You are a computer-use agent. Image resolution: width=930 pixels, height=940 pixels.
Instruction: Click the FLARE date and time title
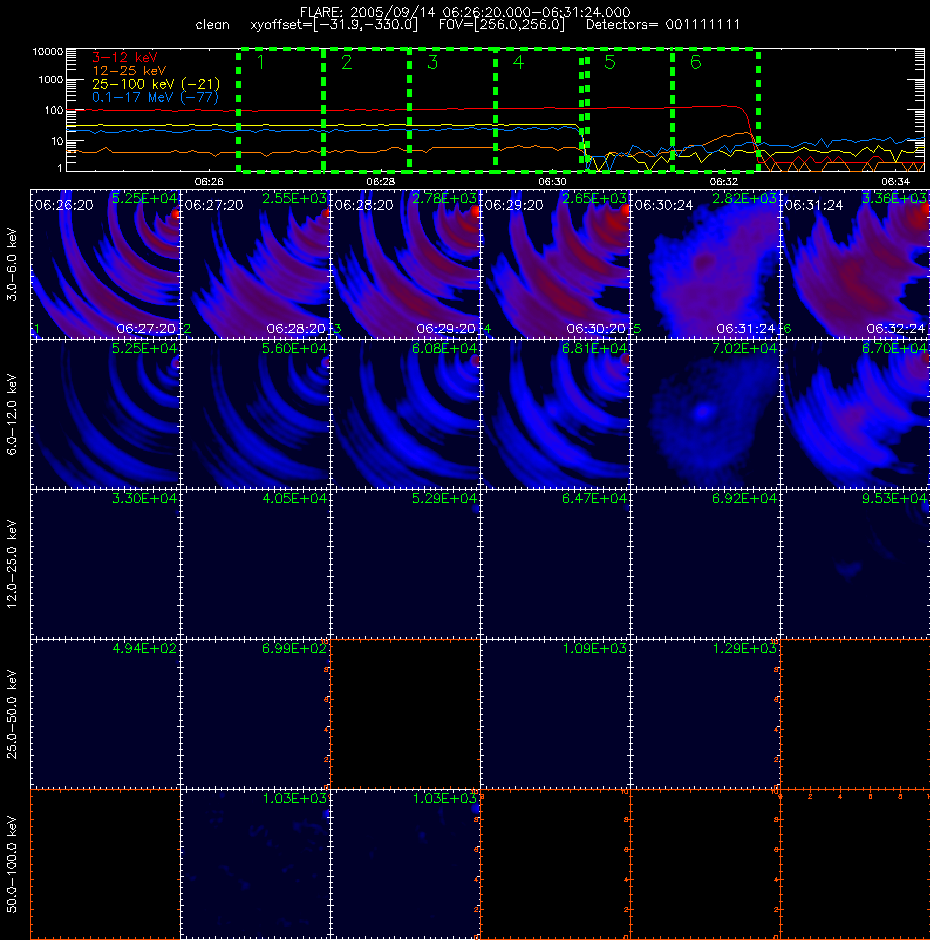click(x=465, y=12)
